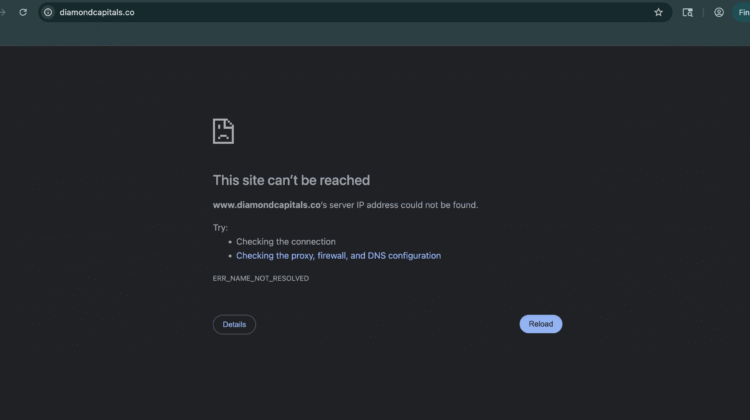
Task: Click the partially visible 'Fin' button
Action: point(743,12)
